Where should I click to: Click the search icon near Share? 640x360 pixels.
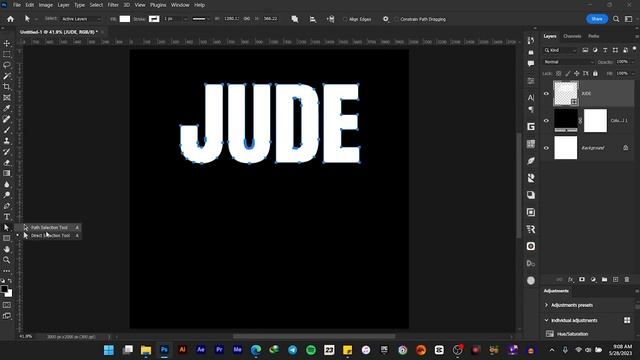coord(616,19)
